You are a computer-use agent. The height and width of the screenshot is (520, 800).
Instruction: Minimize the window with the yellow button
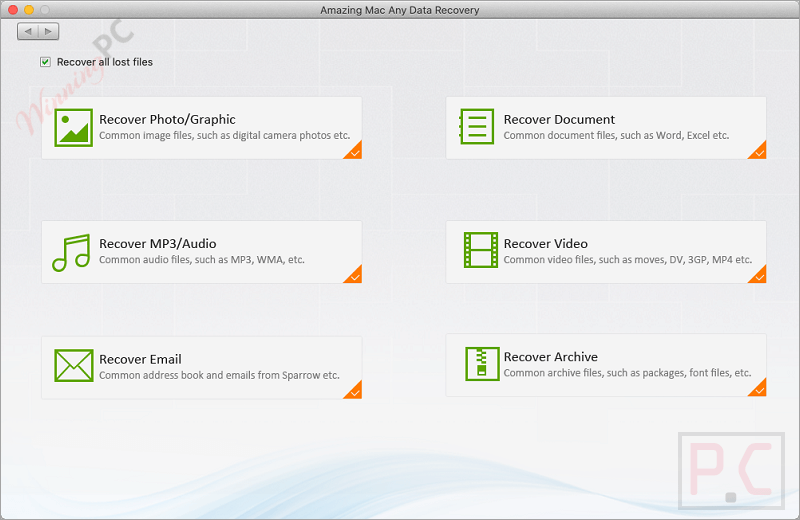click(x=29, y=10)
